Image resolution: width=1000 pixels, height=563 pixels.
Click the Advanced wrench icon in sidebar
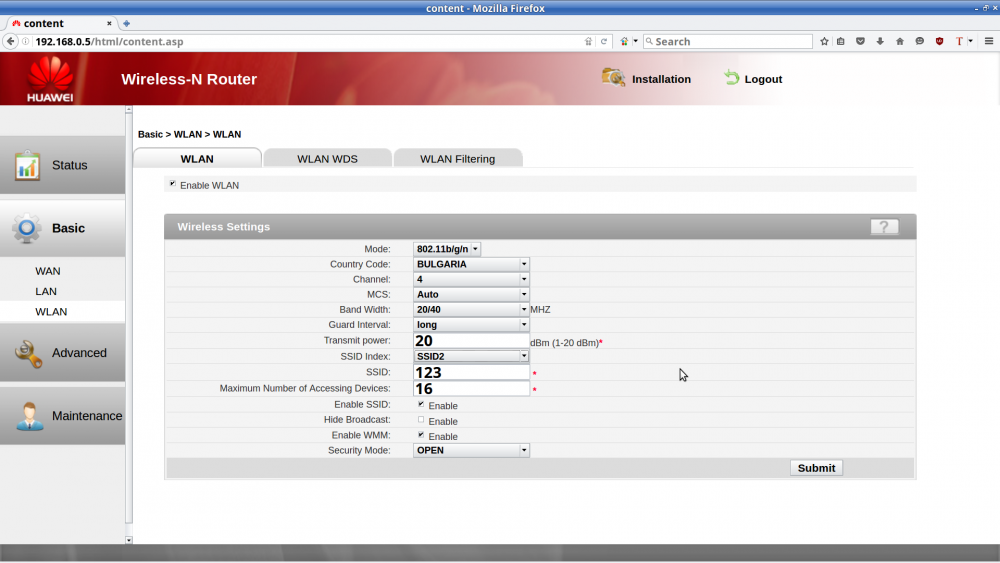coord(27,353)
